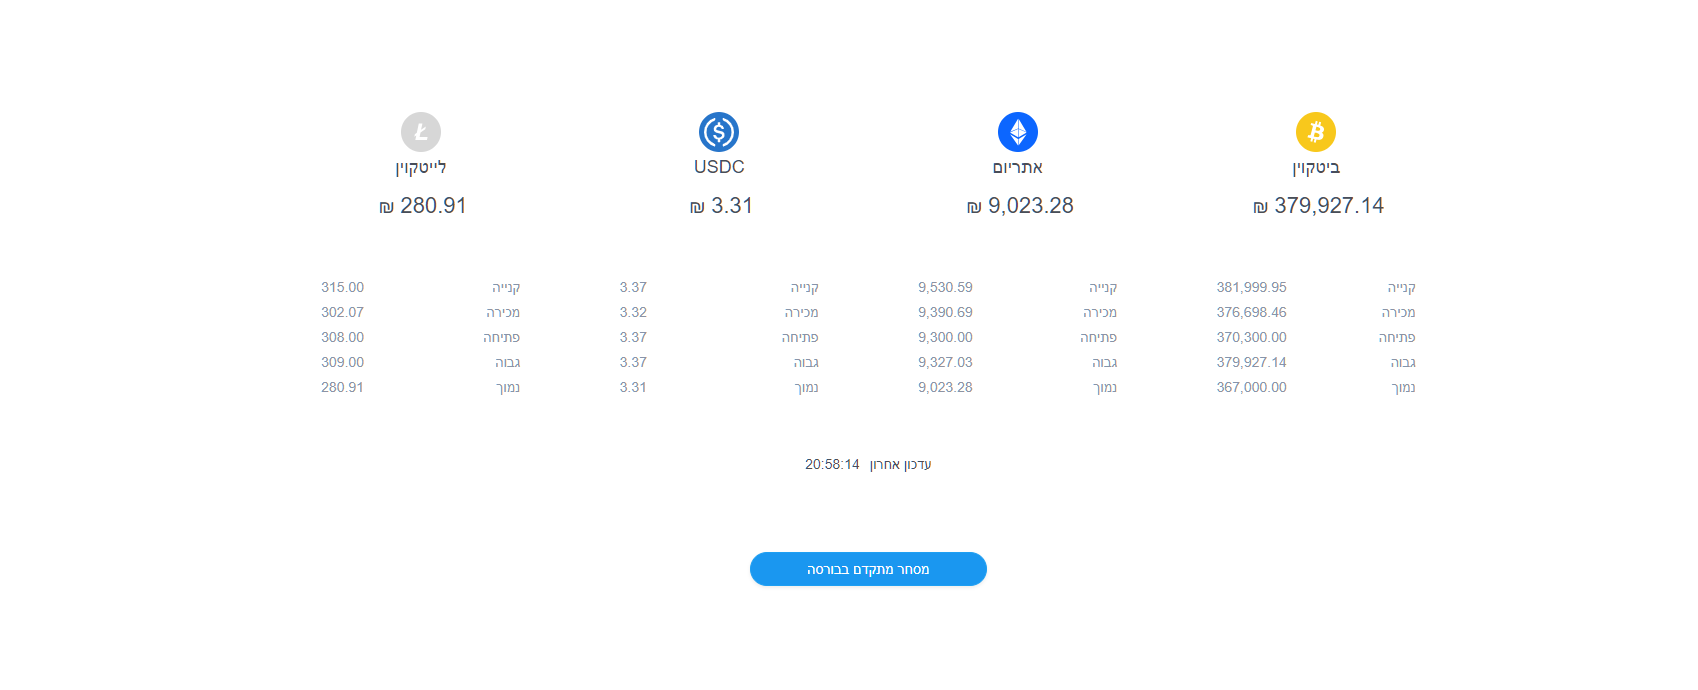
Task: Click the 'מכירה' label in Ethereum column
Action: coord(1100,312)
